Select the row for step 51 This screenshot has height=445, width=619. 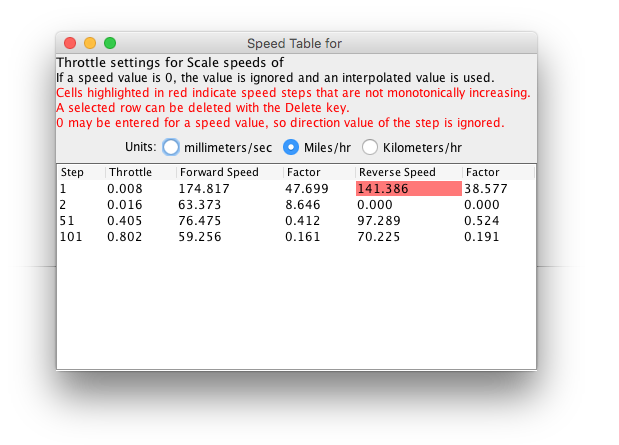point(296,220)
